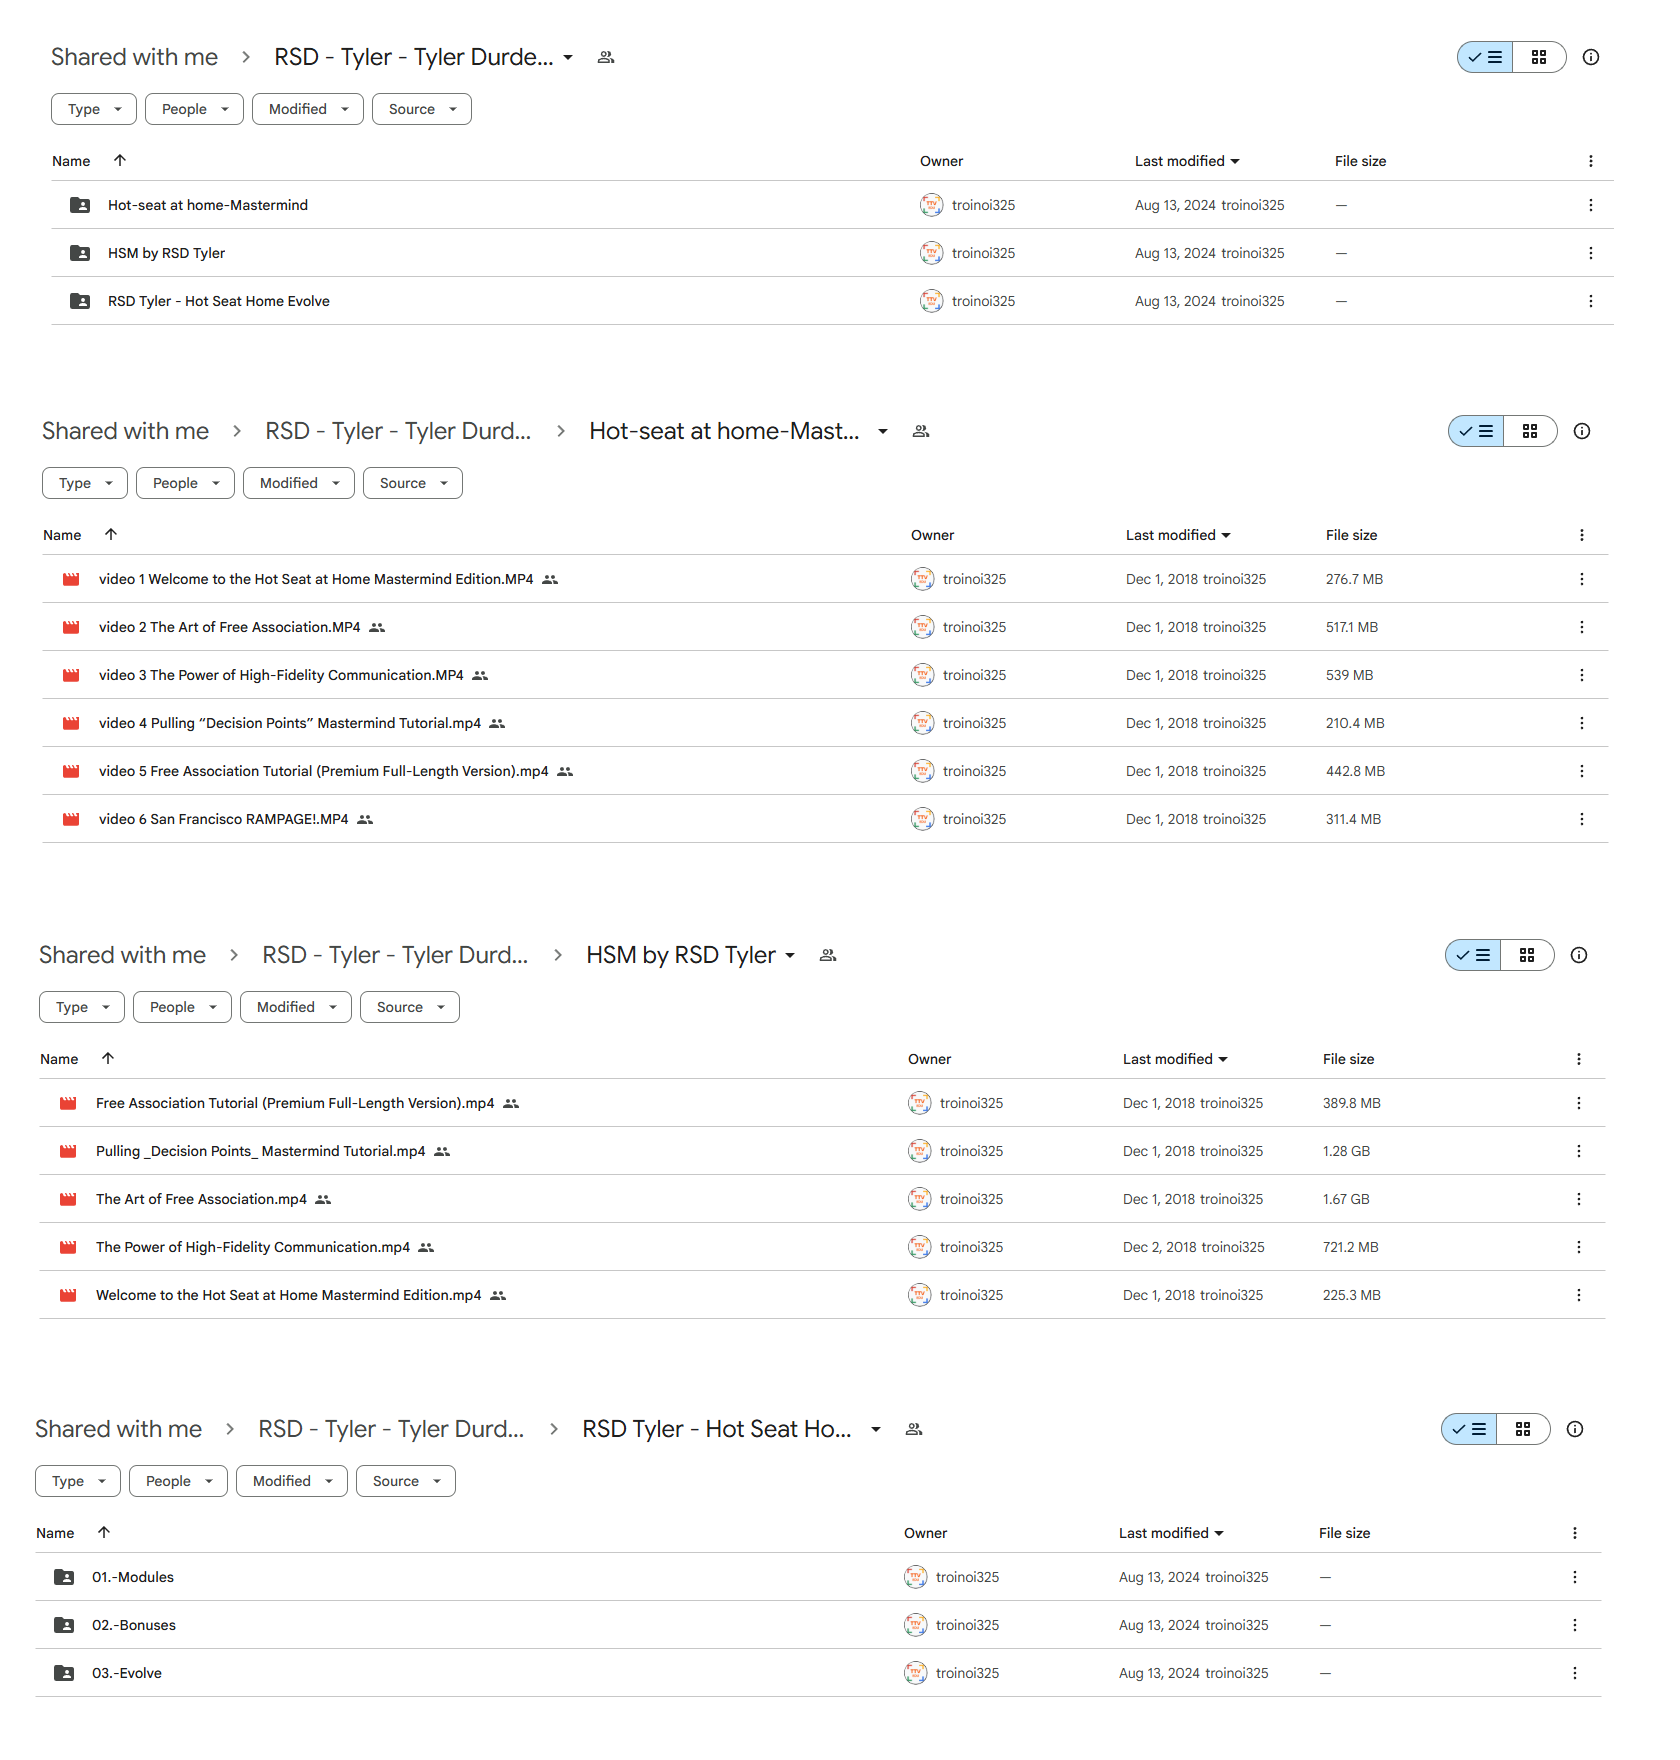Switch to list layout in HSM by RSD Tyler panel
This screenshot has height=1760, width=1680.
(1473, 955)
